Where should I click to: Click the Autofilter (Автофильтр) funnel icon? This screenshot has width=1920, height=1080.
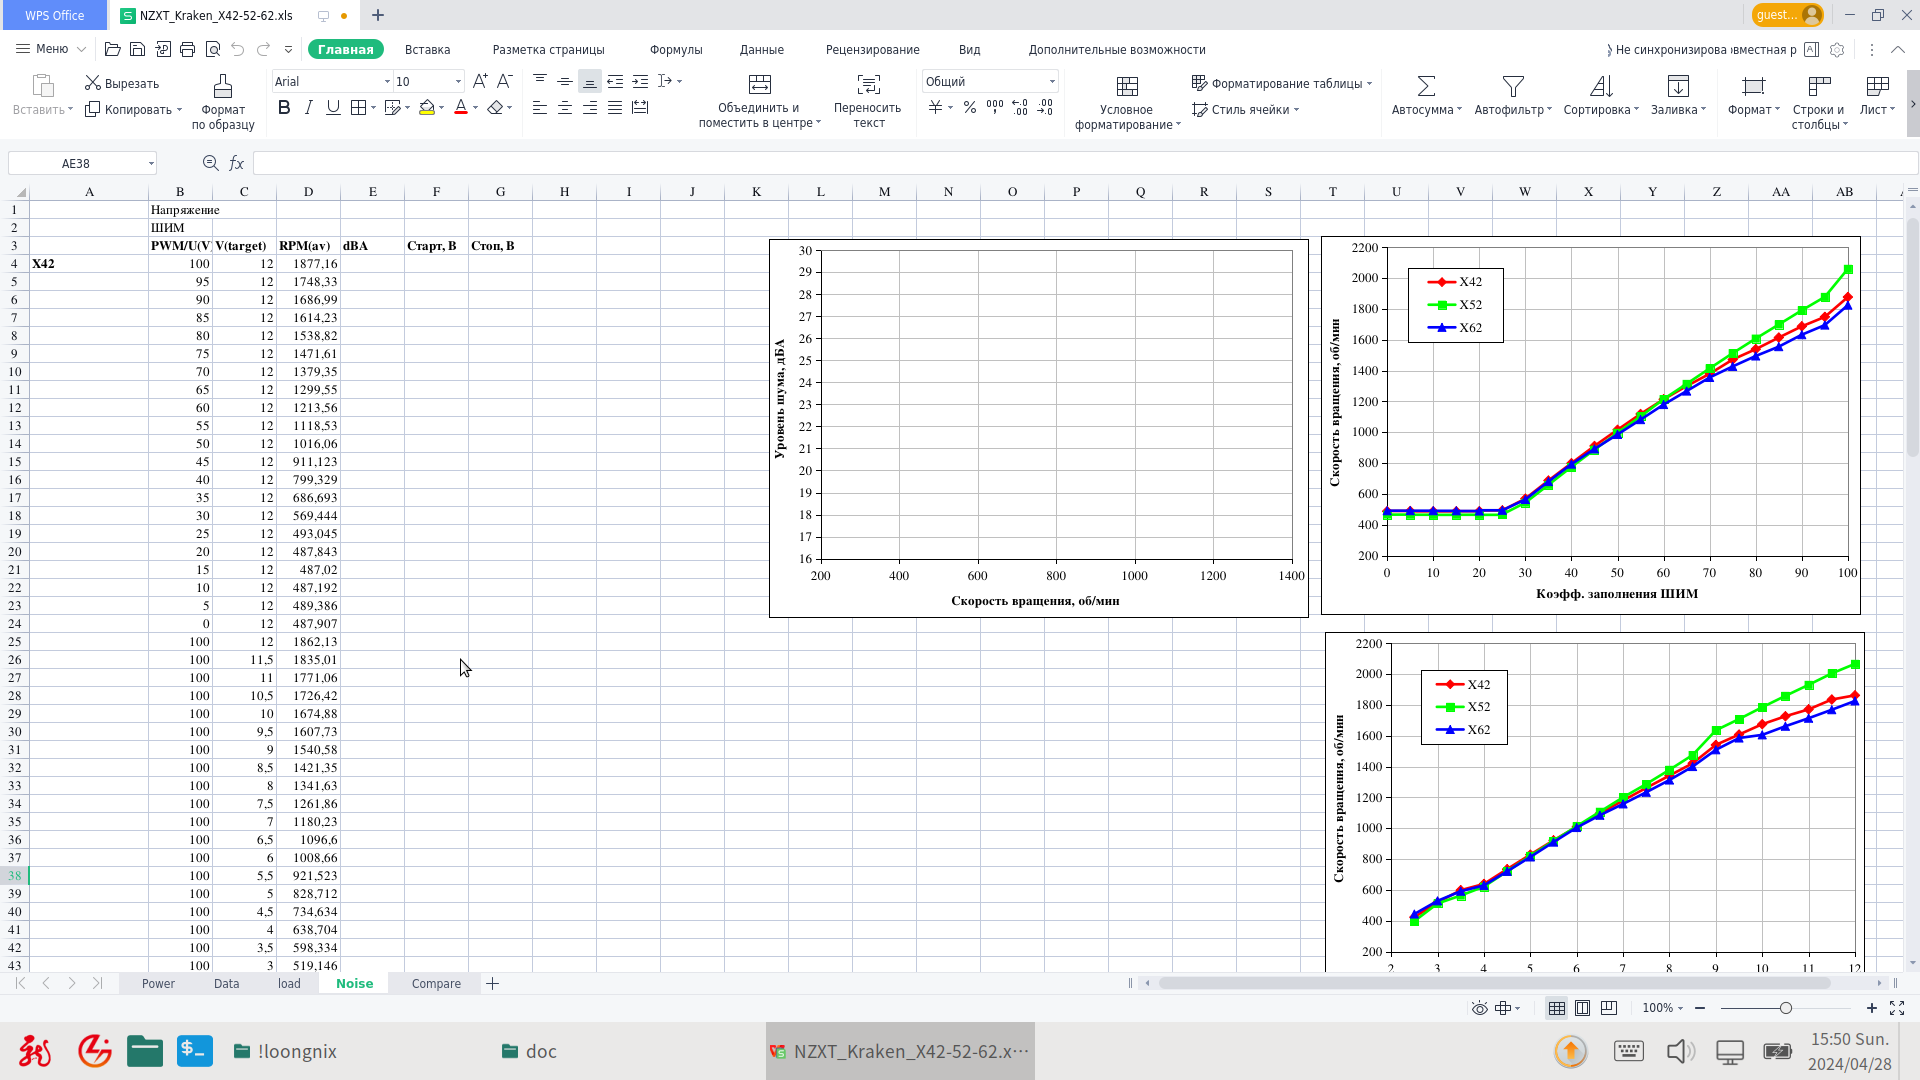coord(1513,86)
